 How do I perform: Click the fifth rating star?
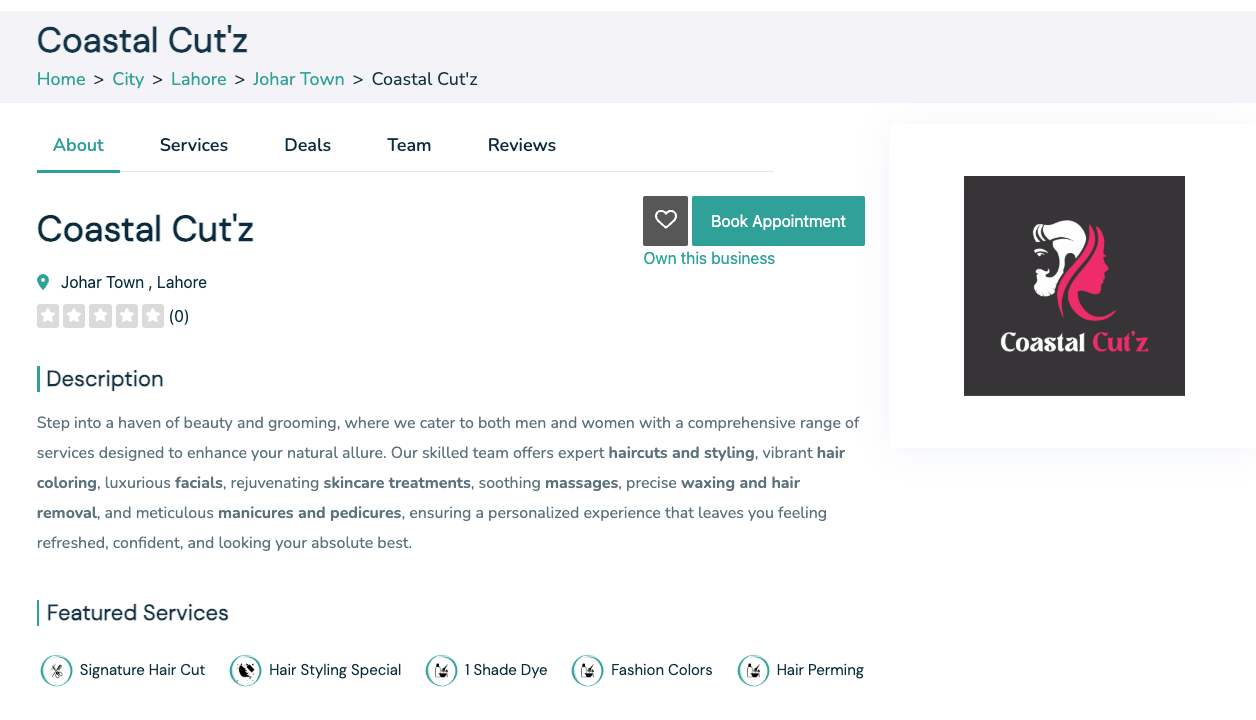click(x=152, y=316)
